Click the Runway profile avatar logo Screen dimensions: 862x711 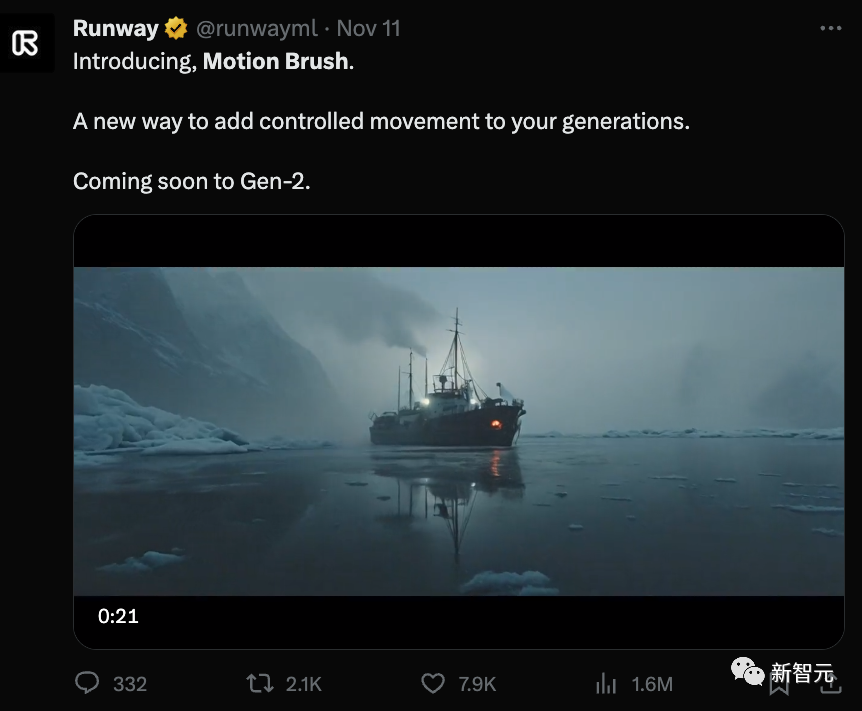[x=26, y=44]
